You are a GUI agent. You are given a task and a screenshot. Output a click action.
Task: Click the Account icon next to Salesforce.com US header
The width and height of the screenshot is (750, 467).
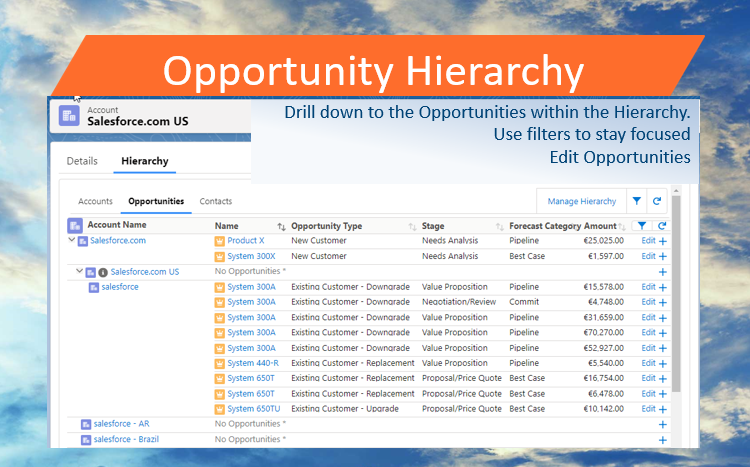(x=68, y=115)
